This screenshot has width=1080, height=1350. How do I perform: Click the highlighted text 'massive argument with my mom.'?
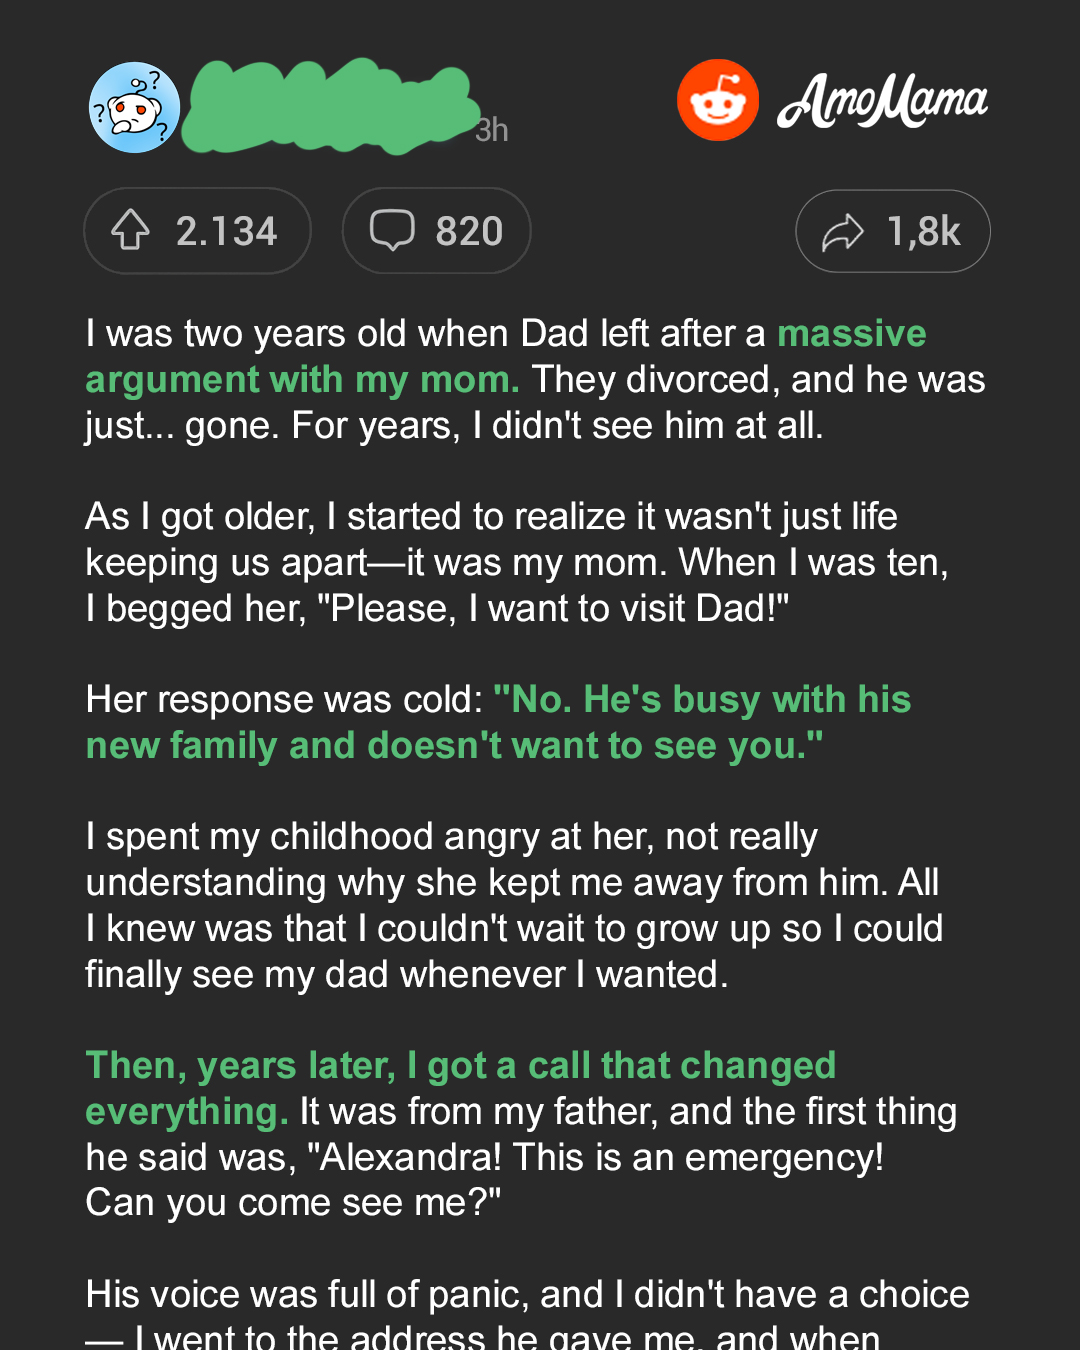coord(506,356)
